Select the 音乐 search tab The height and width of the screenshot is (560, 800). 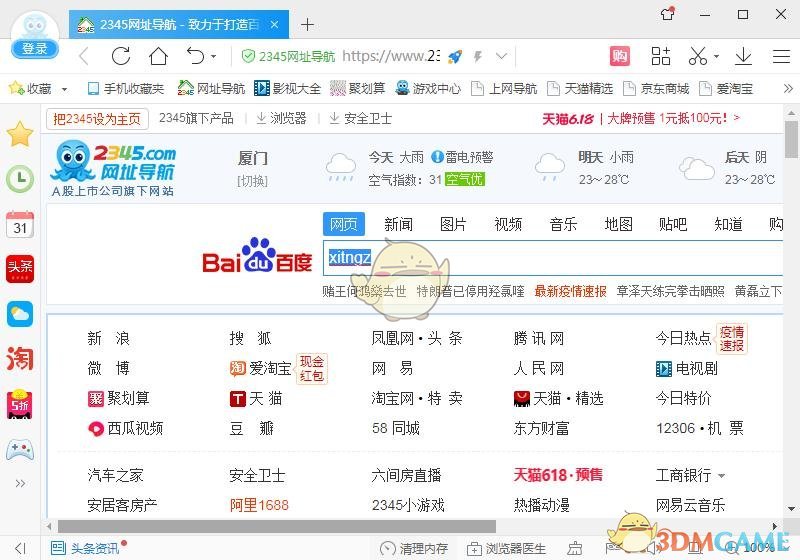(x=563, y=224)
